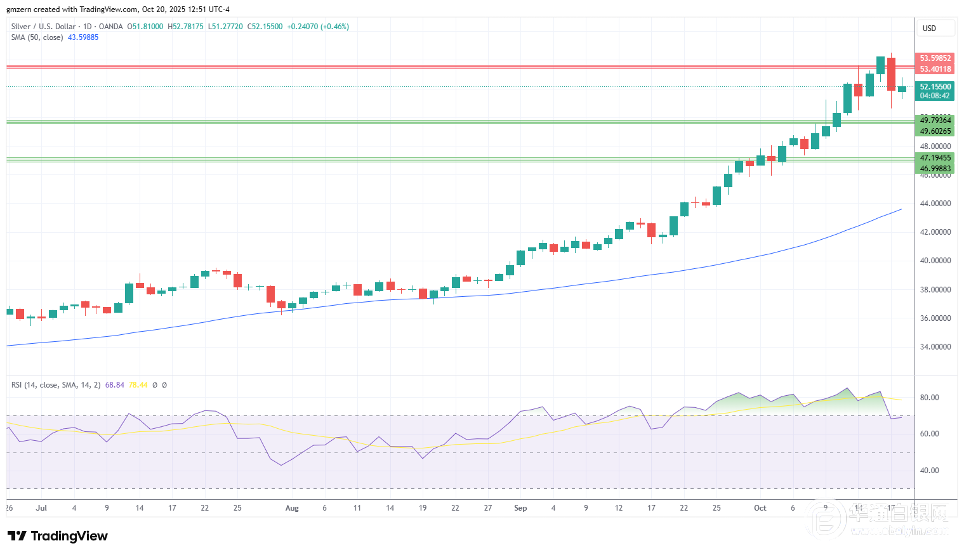Click the USD currency label on price axis
Screen dimensions: 964x556
click(x=928, y=27)
